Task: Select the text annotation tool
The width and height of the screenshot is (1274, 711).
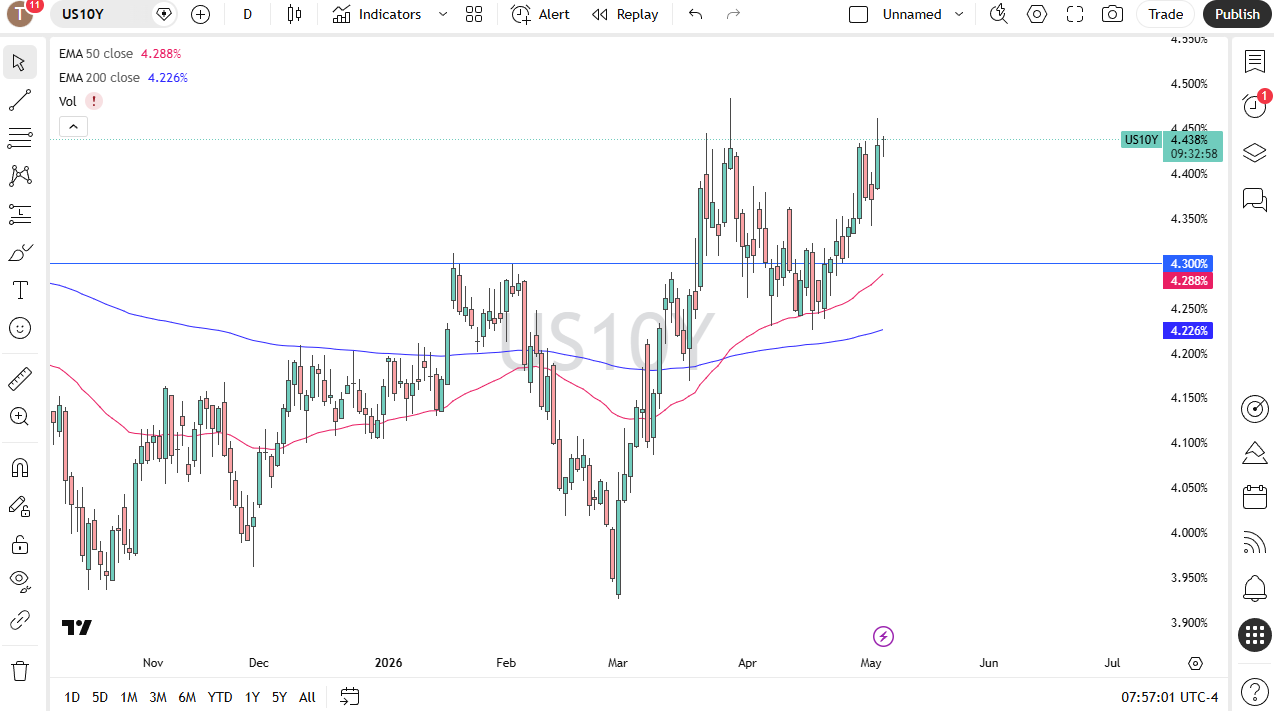Action: 19,290
